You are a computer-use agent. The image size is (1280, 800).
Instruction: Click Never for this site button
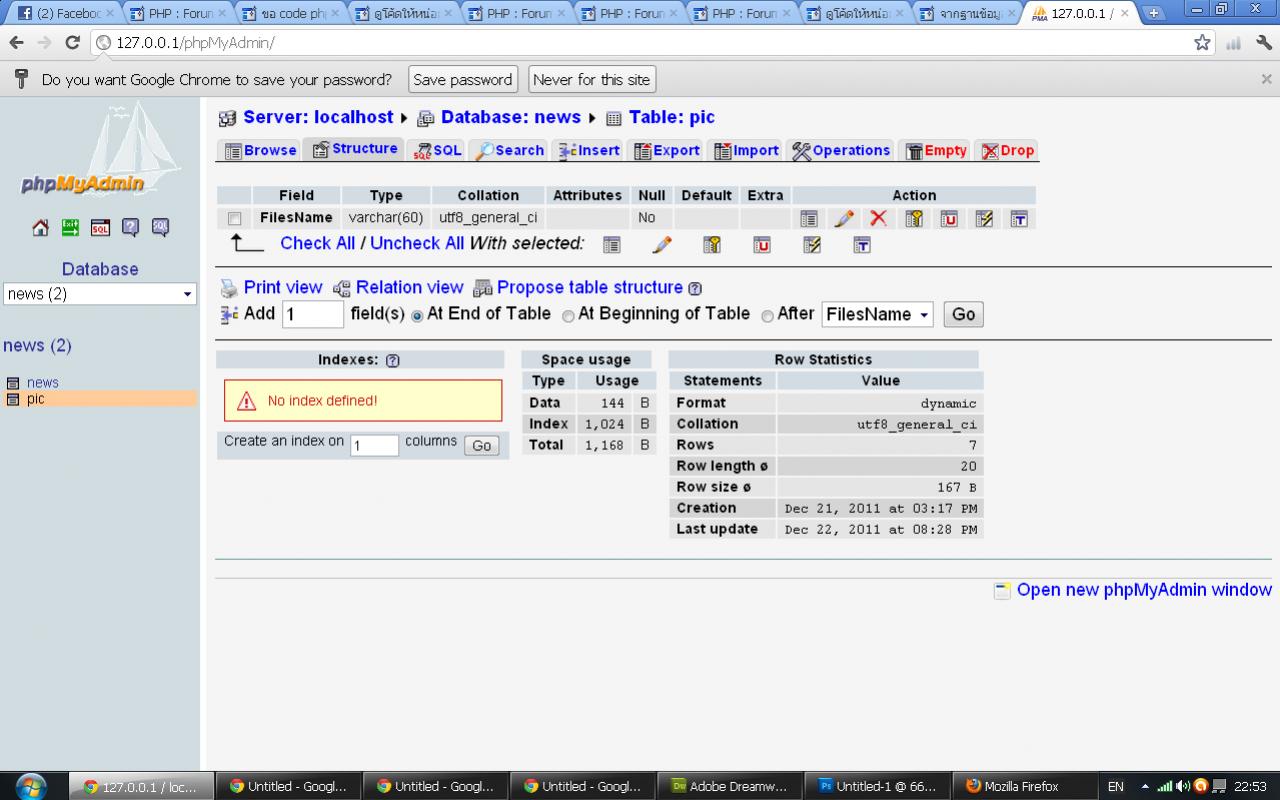point(592,80)
